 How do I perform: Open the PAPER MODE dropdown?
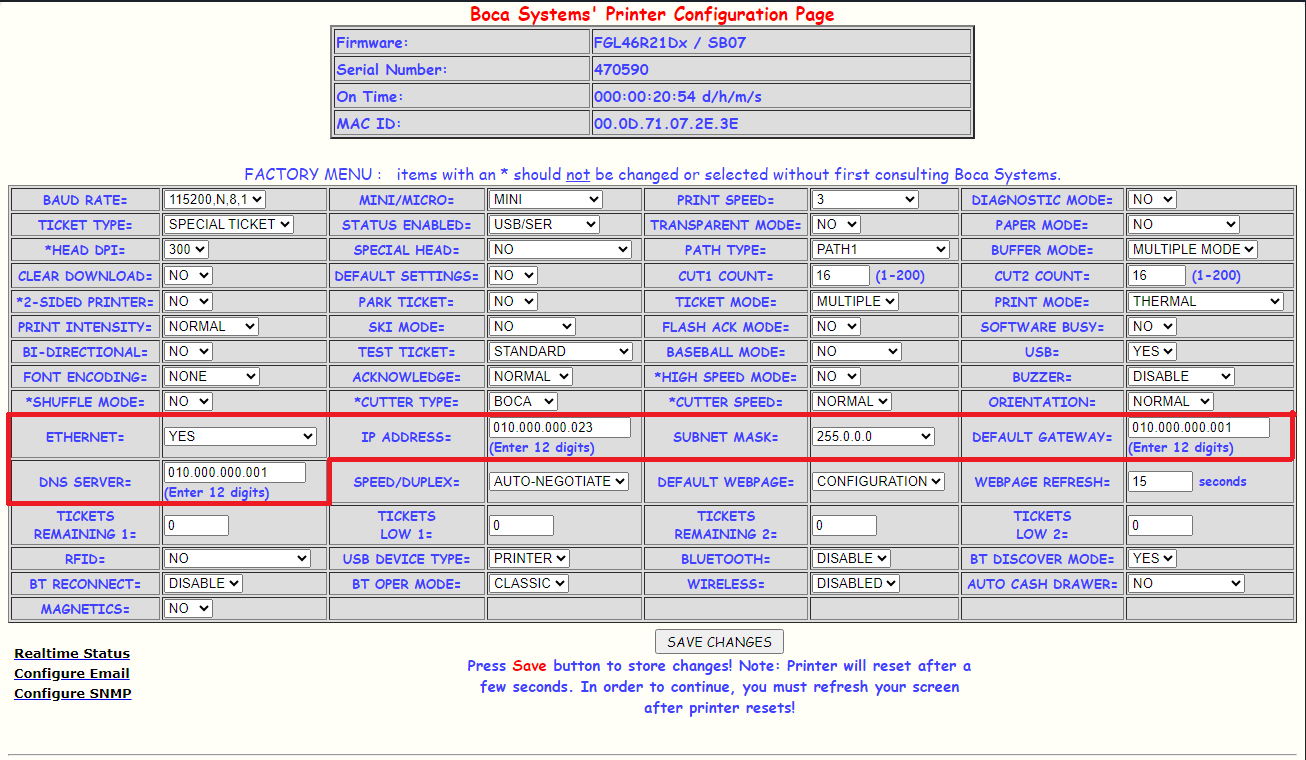[1184, 225]
